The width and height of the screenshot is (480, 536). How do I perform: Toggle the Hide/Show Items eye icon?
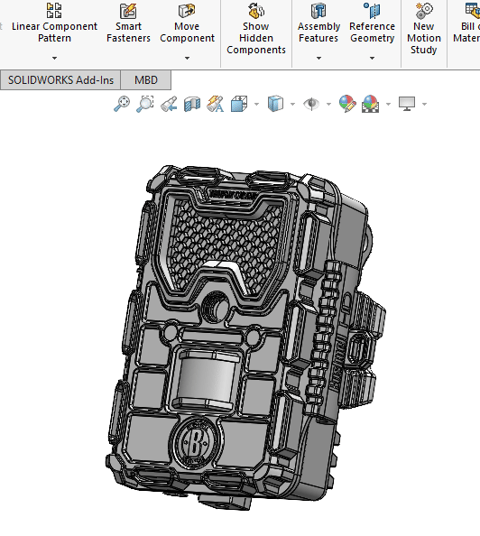(311, 104)
